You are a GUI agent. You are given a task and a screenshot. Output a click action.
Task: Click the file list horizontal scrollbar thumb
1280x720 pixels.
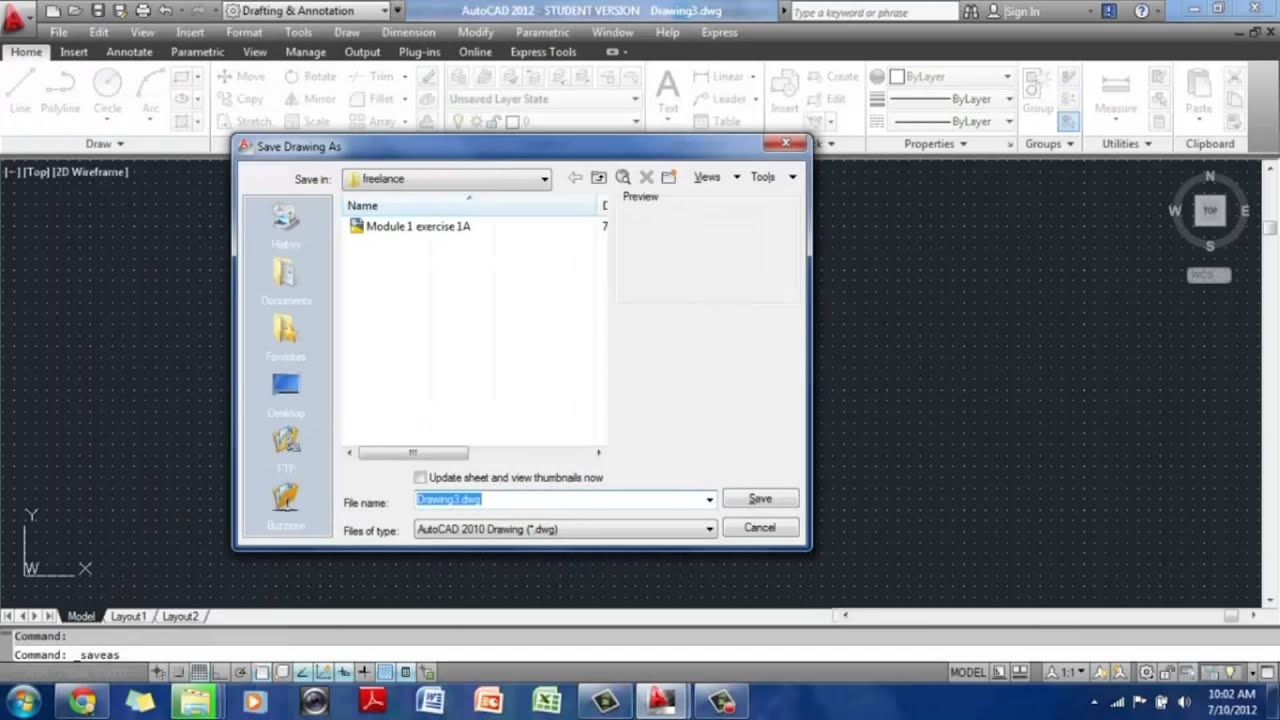click(412, 453)
